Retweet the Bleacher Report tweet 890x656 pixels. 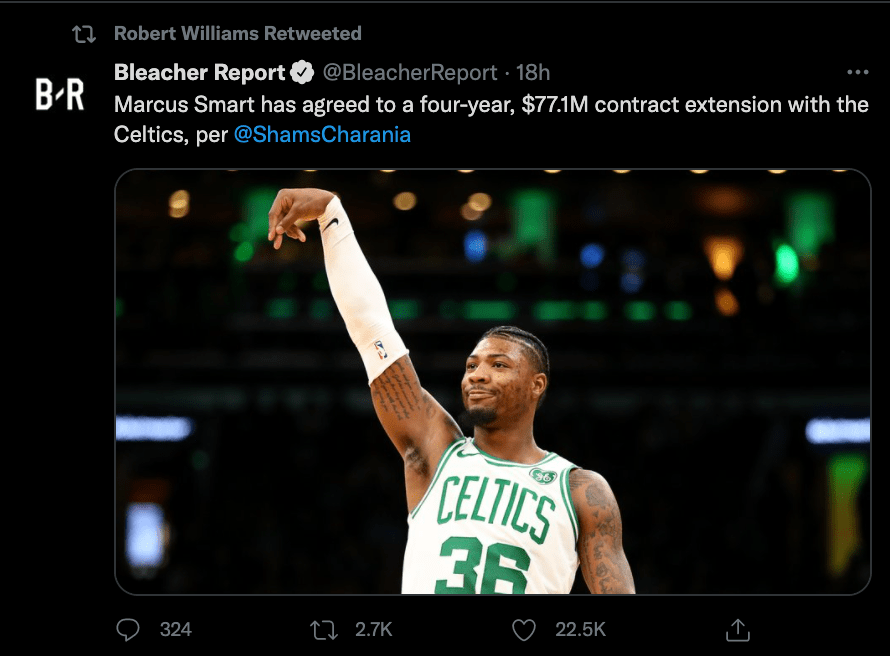[x=324, y=629]
